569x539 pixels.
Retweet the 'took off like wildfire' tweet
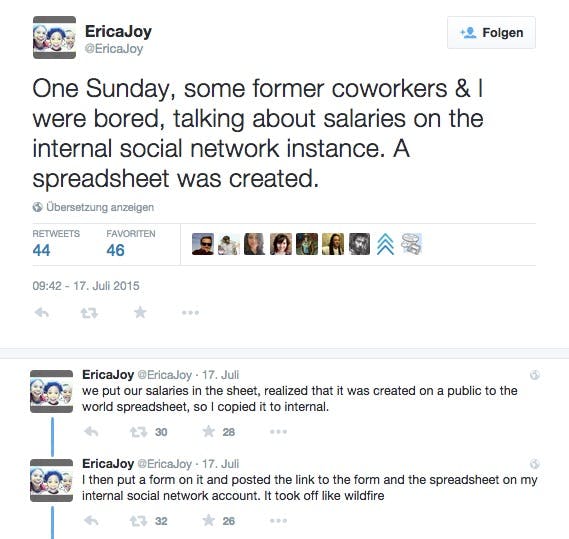[x=138, y=521]
